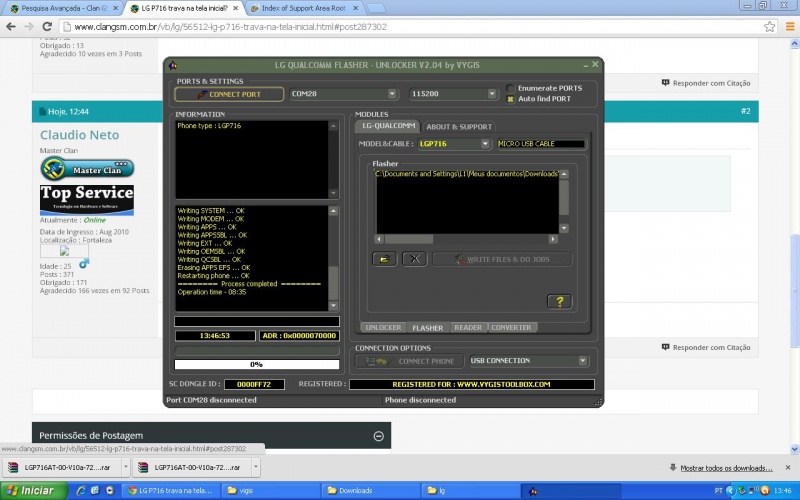Screen dimensions: 800x500
Task: Click REGISTERED FOR : WWW.VYGISTOOLBOX.COM field
Action: click(x=471, y=384)
